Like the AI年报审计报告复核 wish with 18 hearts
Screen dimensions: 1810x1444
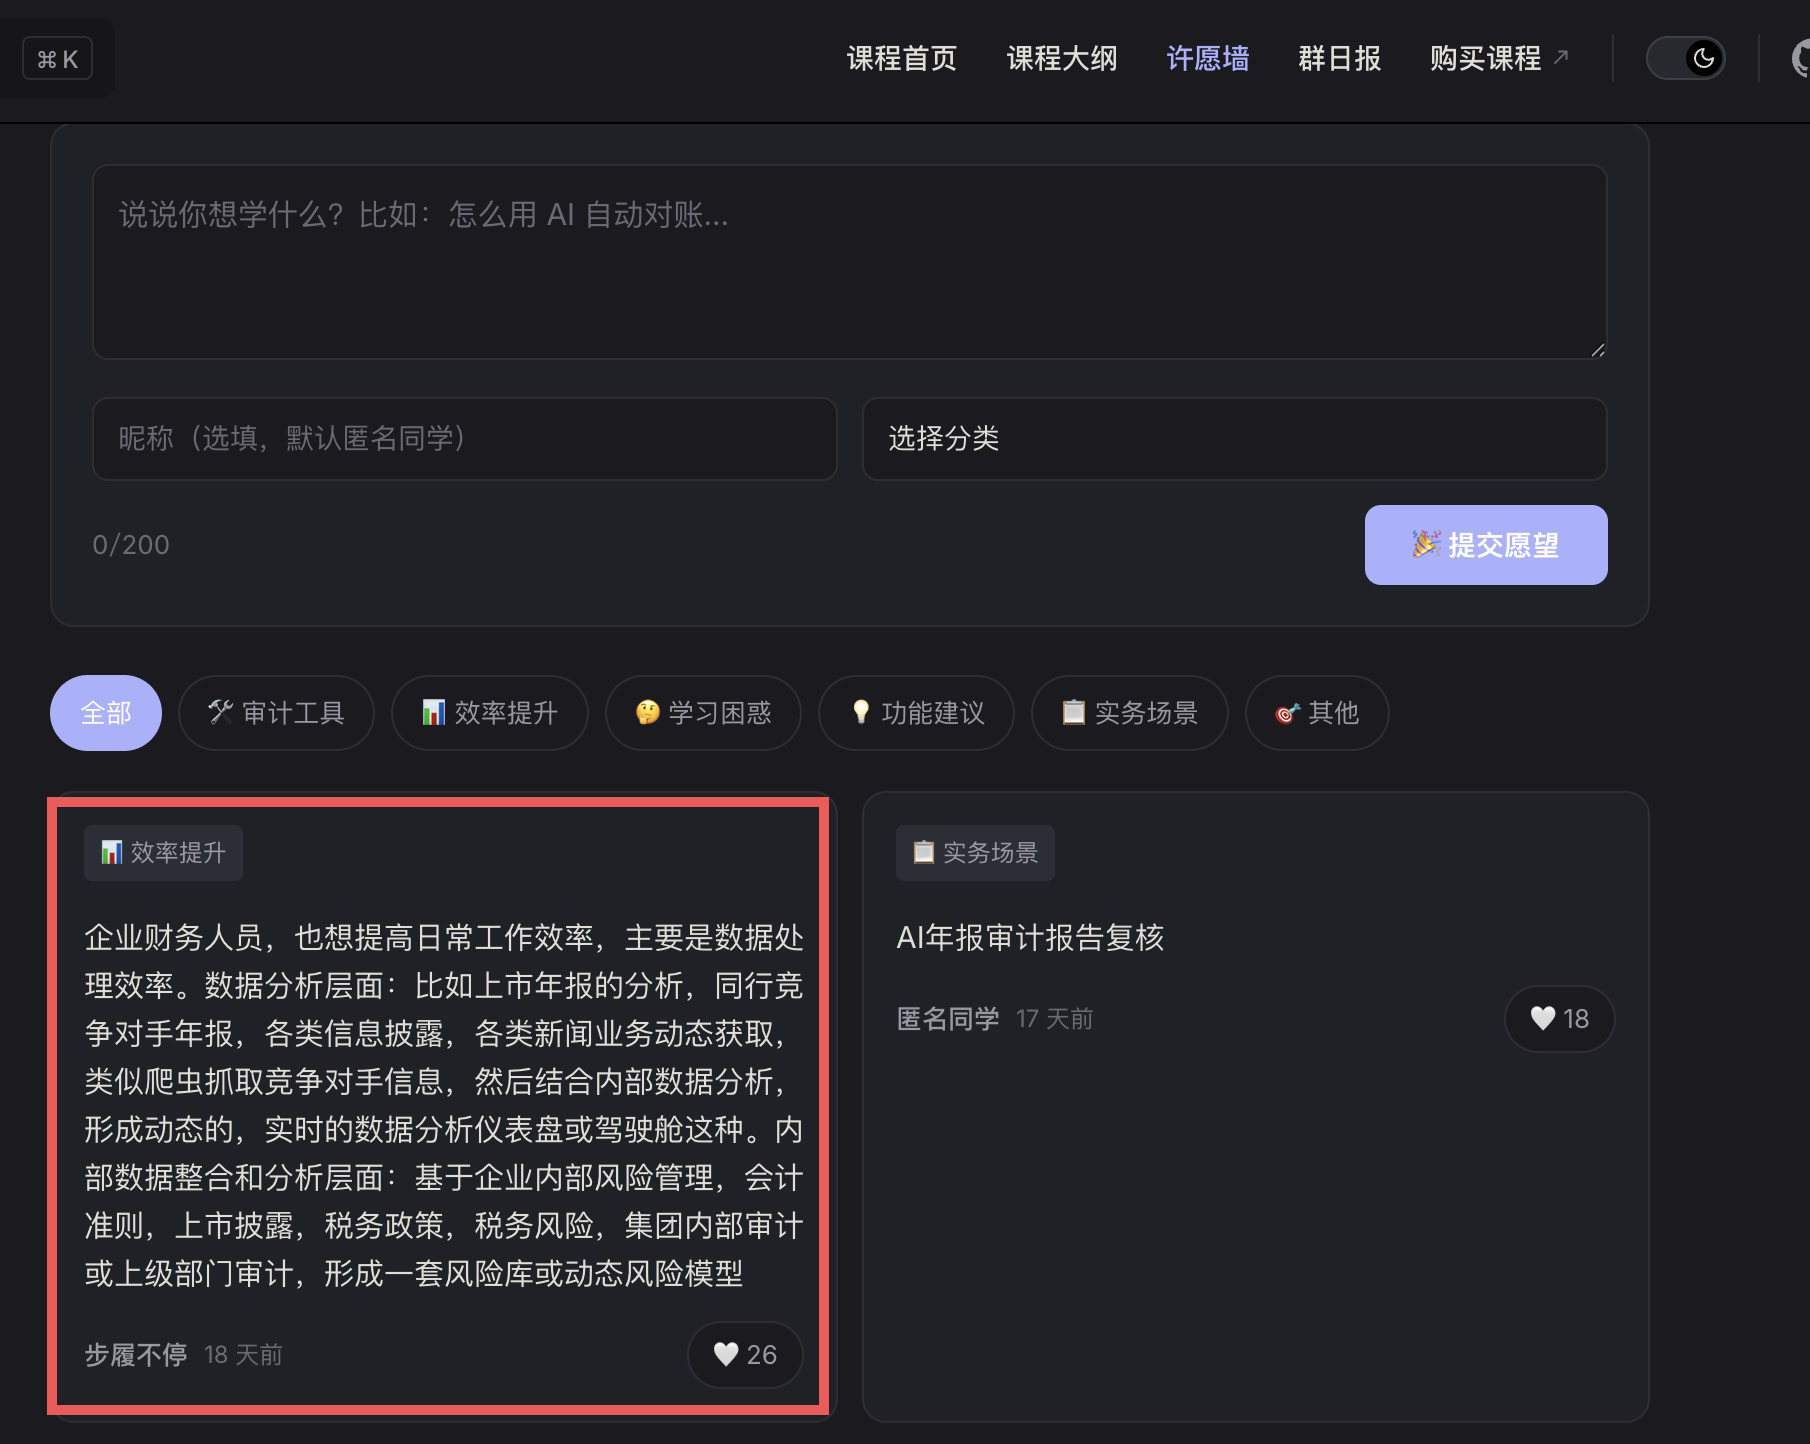pos(1559,1019)
